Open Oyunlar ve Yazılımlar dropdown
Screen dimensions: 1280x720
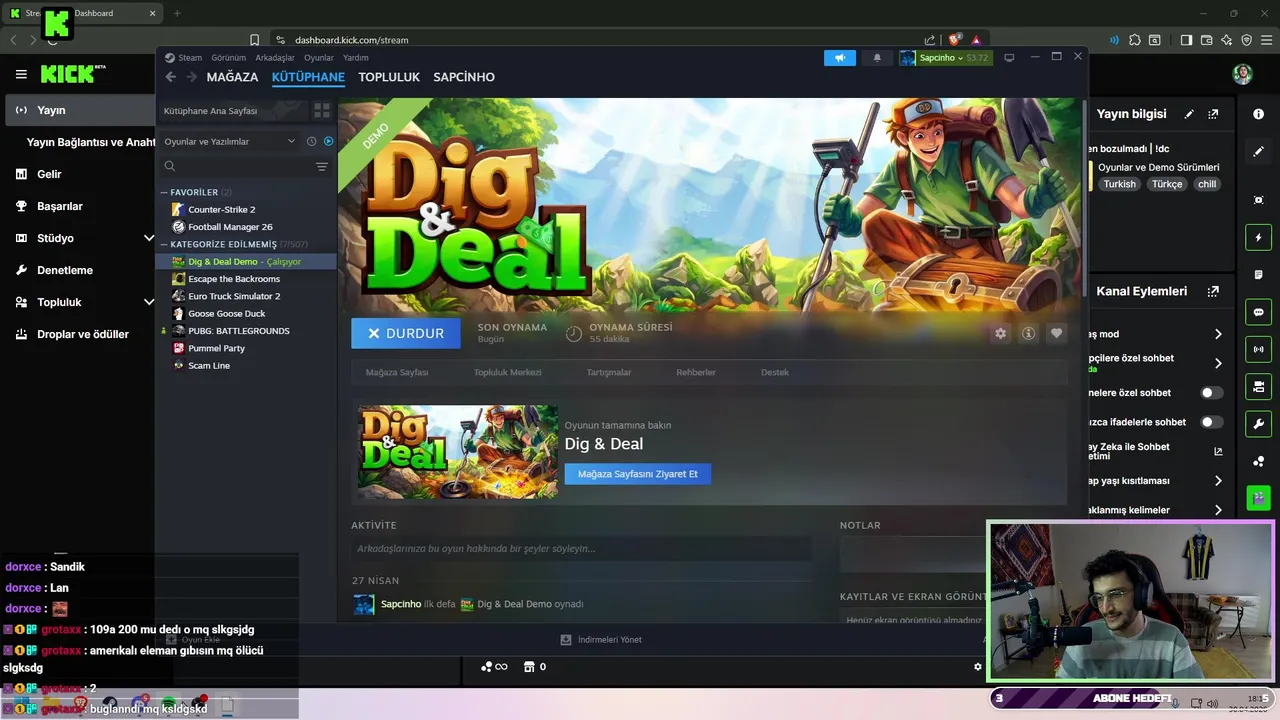pyautogui.click(x=230, y=141)
